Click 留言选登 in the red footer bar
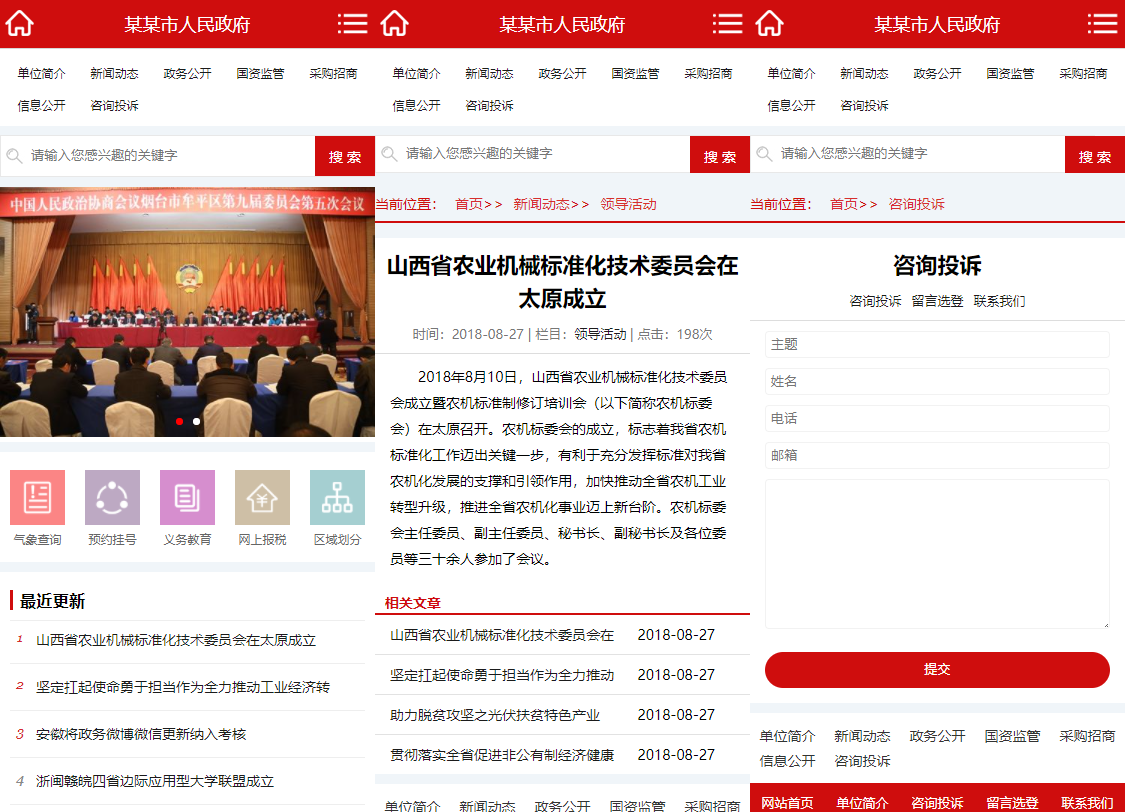This screenshot has width=1125, height=812. point(1012,803)
